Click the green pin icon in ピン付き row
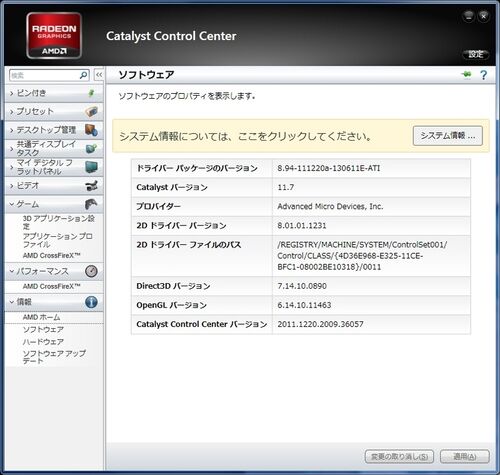This screenshot has height=475, width=500. (91, 93)
